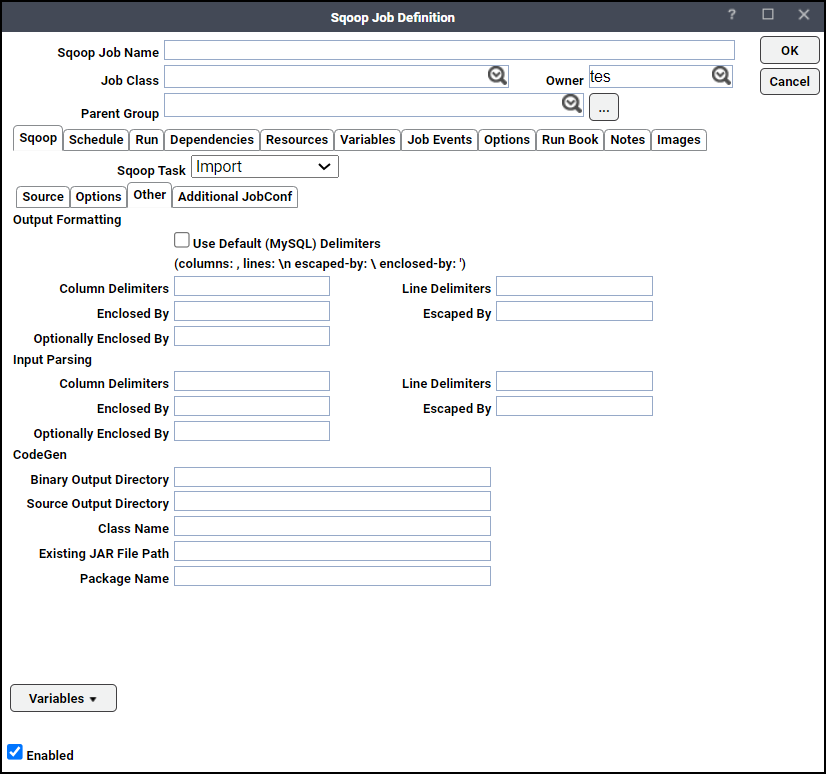Image resolution: width=826 pixels, height=774 pixels.
Task: Click the OK button
Action: coord(790,51)
